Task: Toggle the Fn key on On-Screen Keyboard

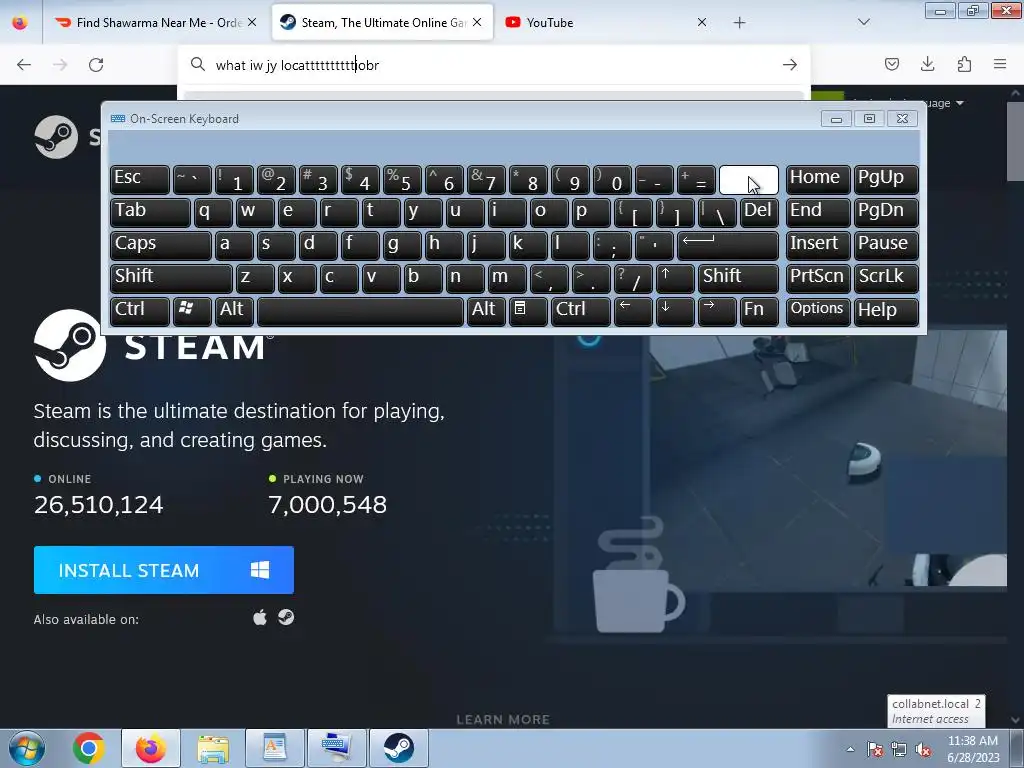Action: [759, 312]
